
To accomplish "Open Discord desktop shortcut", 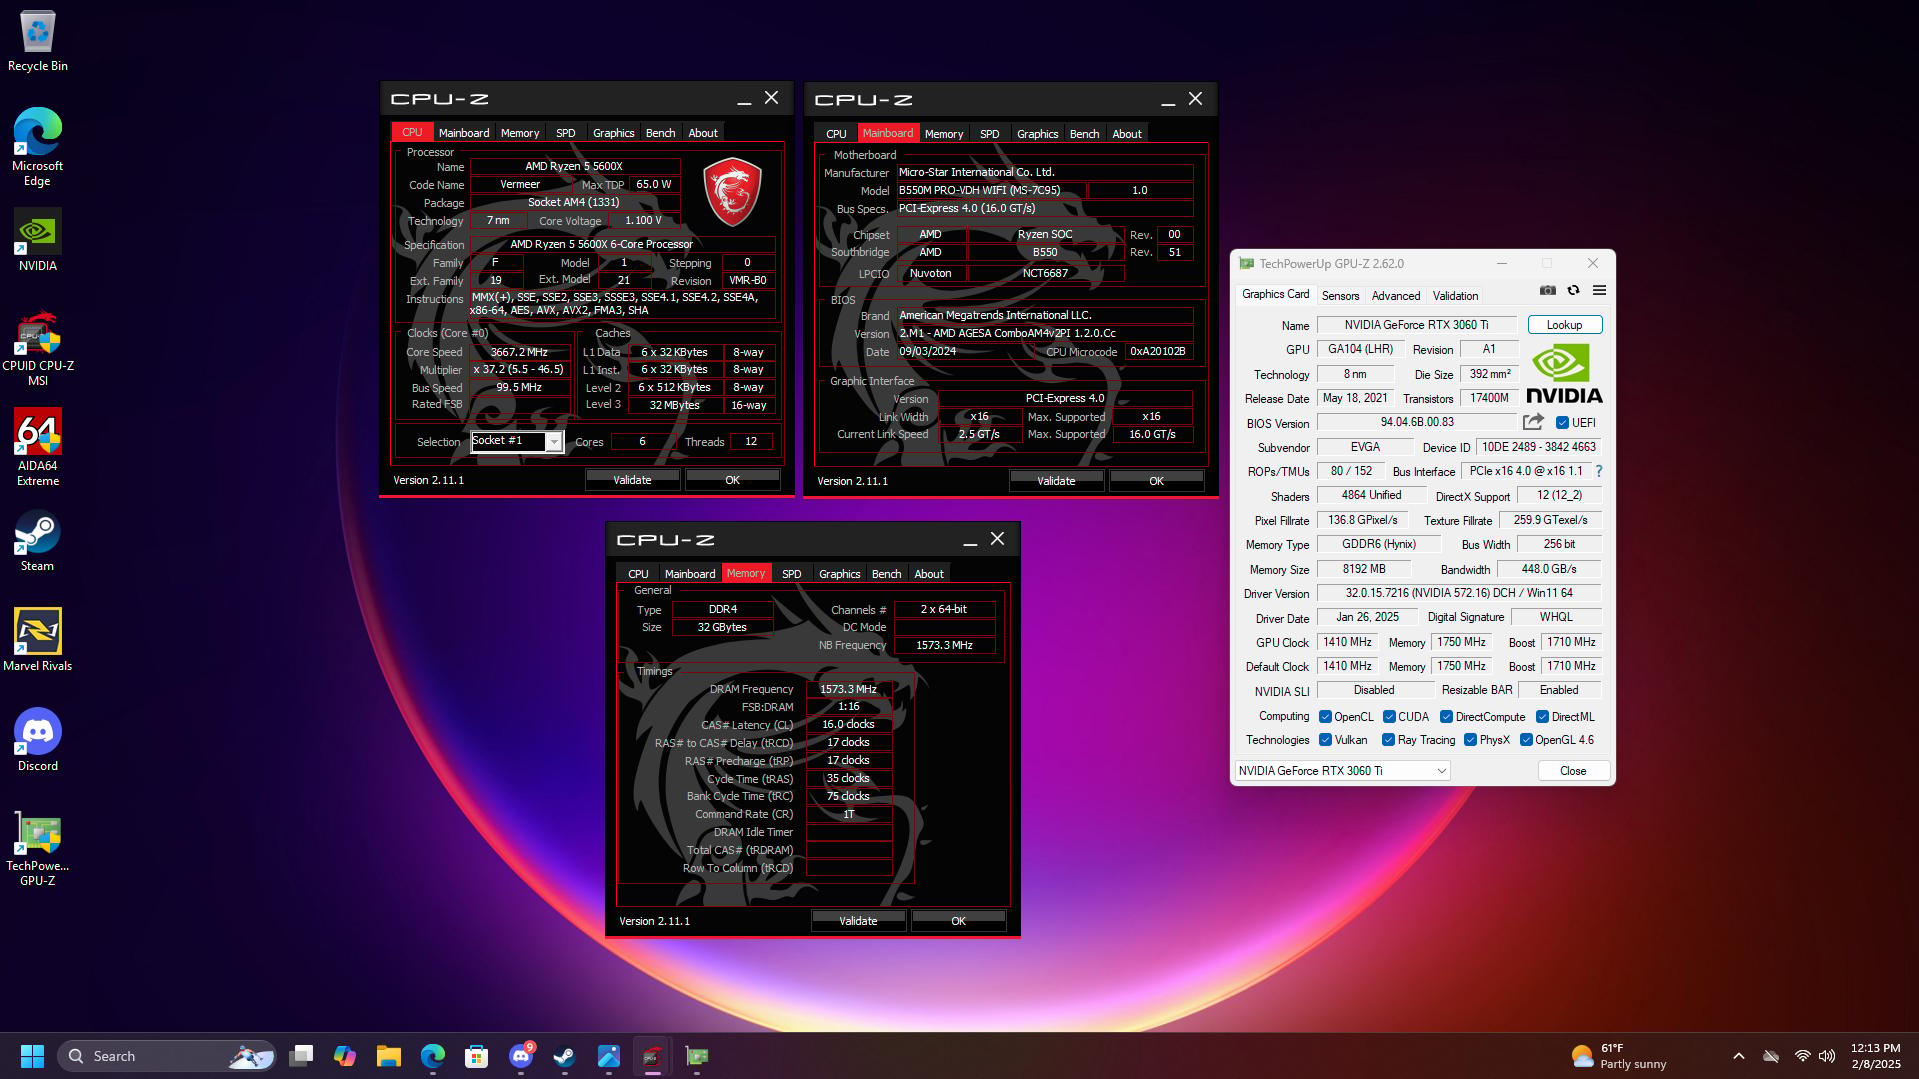I will tap(38, 740).
